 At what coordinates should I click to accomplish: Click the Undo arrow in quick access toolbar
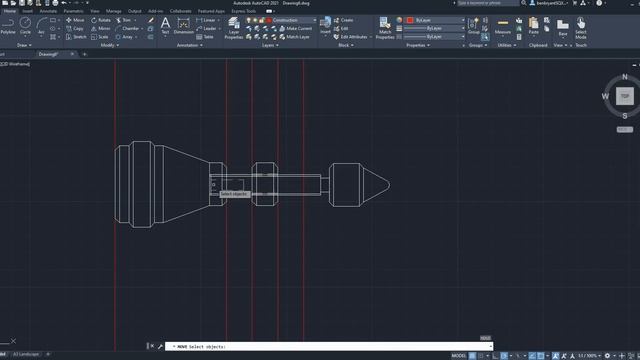coord(64,3)
